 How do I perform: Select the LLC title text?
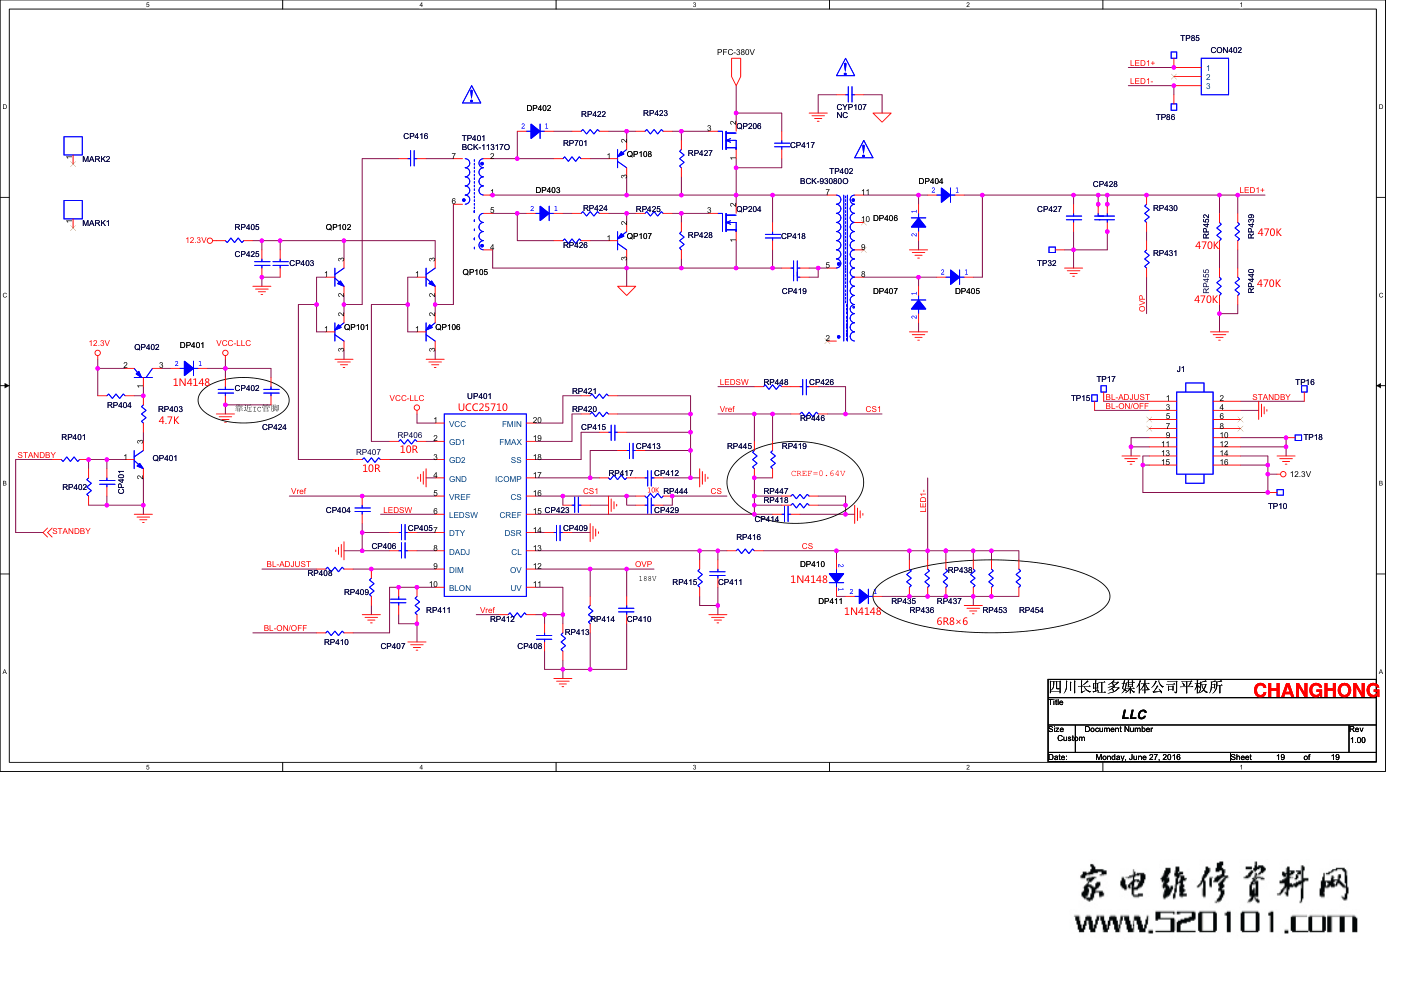tap(1134, 714)
